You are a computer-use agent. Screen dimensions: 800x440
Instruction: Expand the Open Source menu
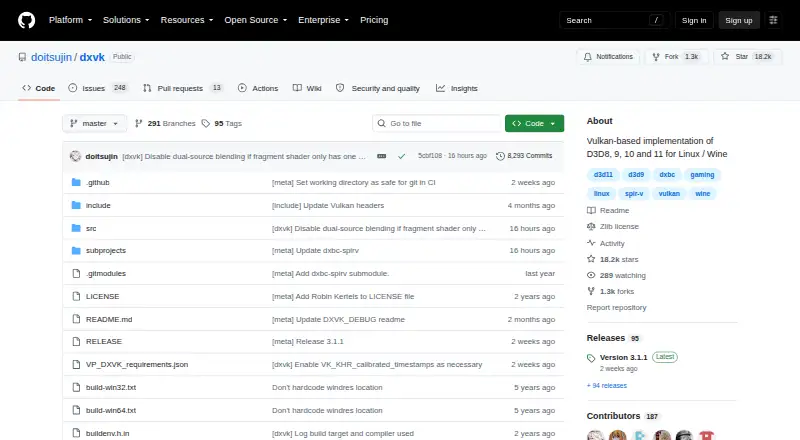point(256,20)
